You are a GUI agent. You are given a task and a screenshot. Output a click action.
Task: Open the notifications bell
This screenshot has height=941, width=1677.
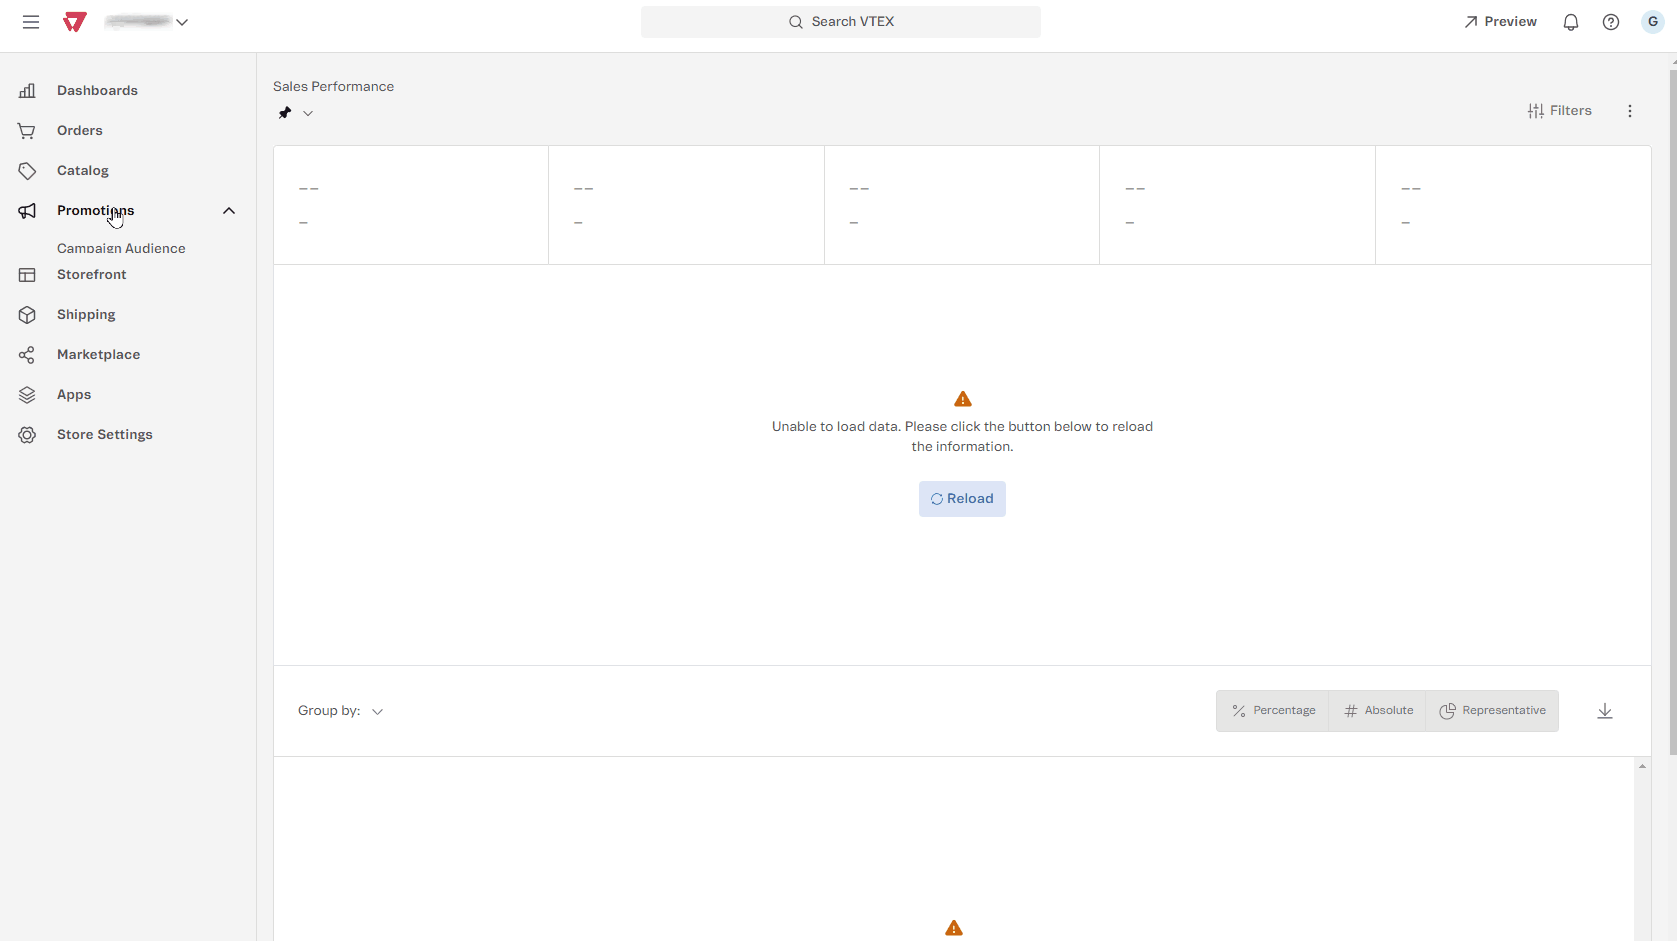1570,22
